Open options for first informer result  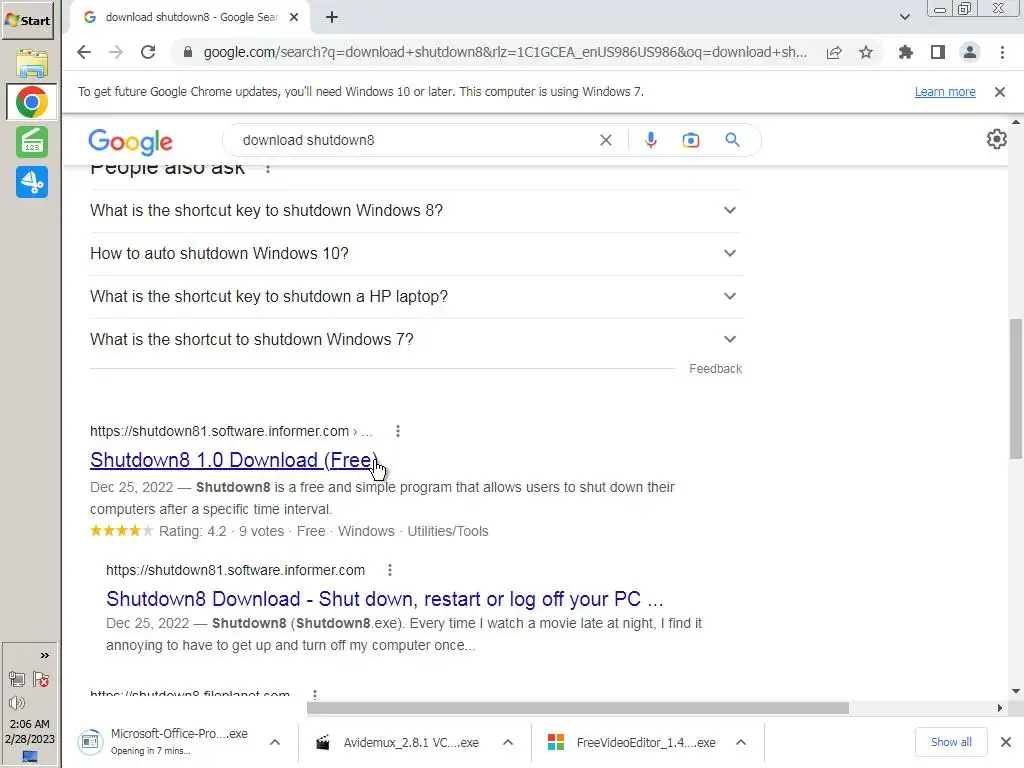tap(398, 431)
